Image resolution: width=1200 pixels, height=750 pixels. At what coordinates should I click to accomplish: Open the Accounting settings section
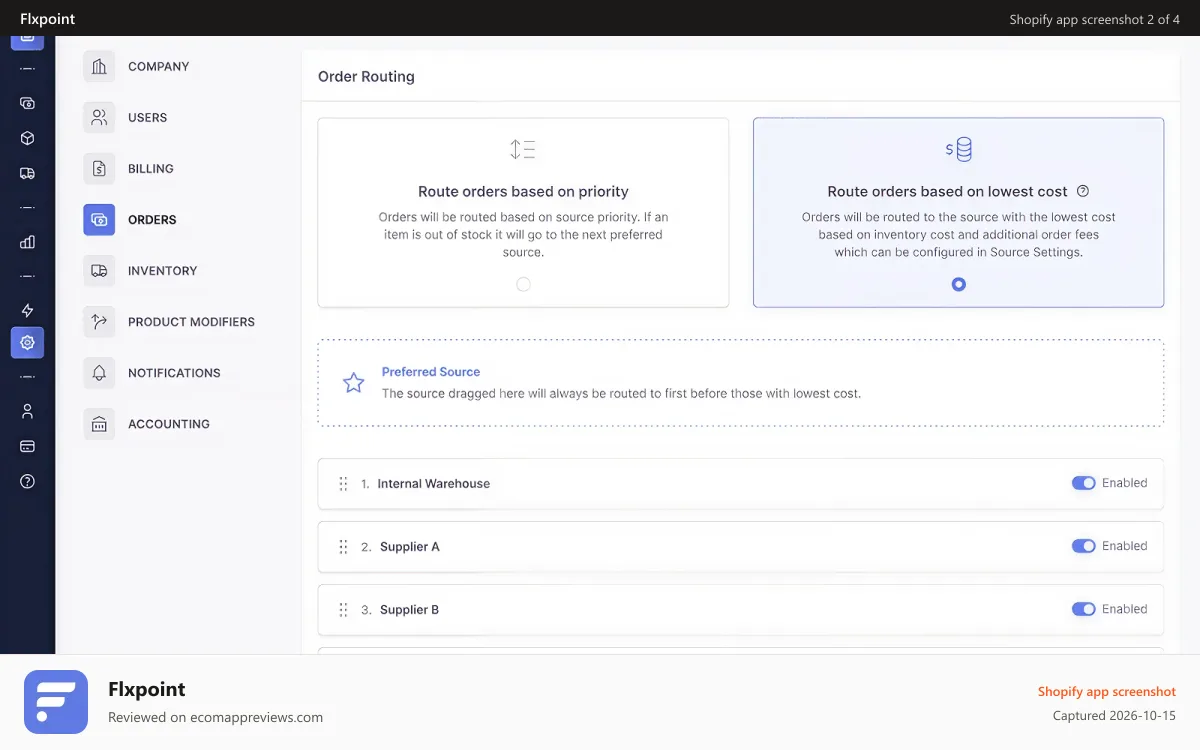[146, 424]
